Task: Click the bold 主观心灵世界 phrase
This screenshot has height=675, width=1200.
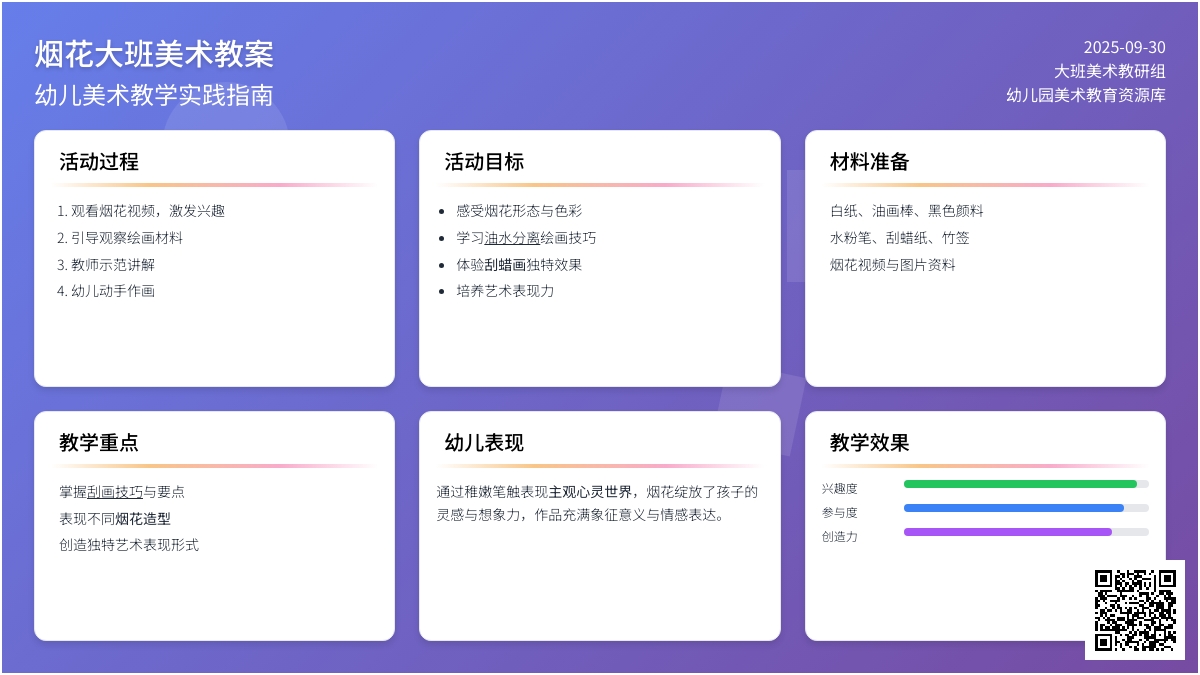Action: (590, 492)
